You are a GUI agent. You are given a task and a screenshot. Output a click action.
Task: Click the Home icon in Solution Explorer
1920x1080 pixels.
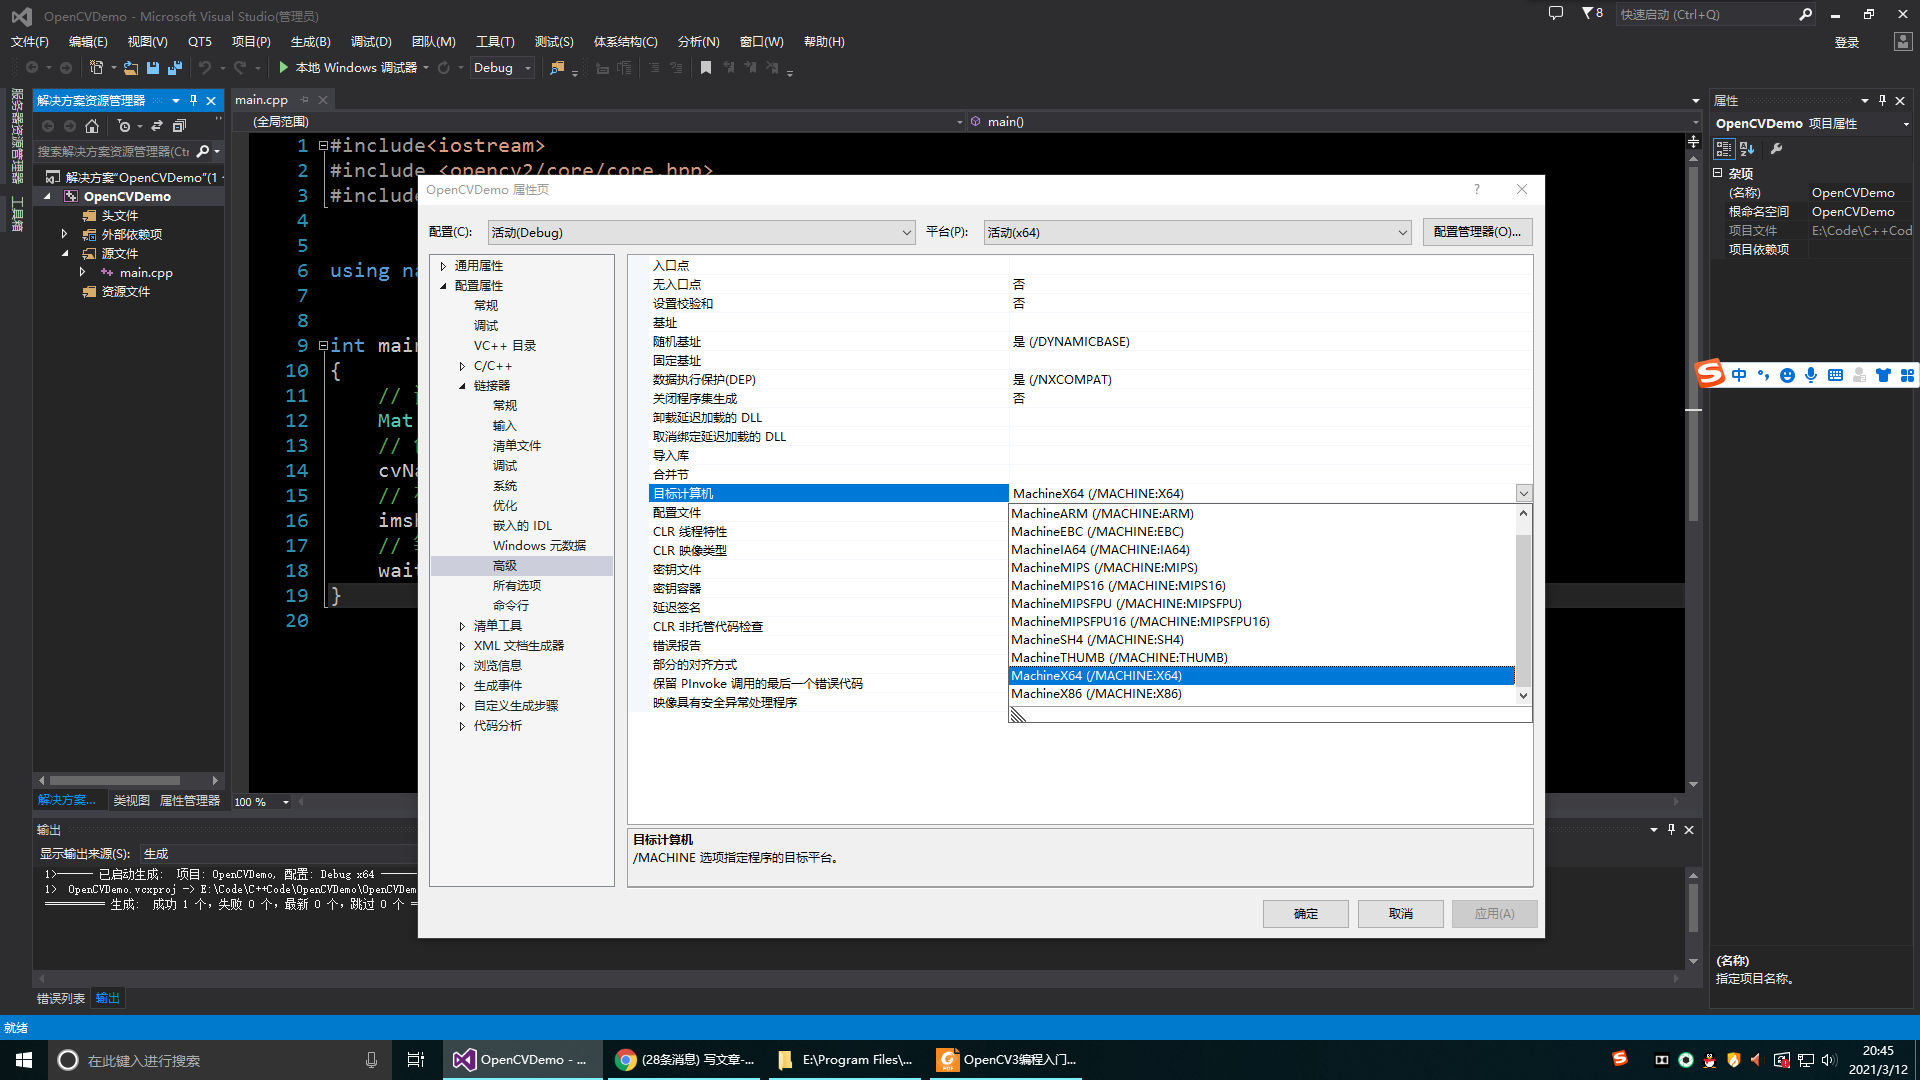click(x=91, y=126)
